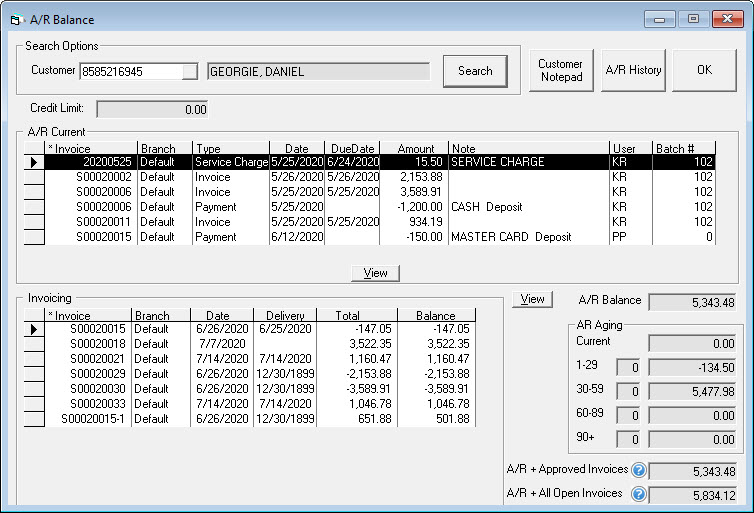754x513 pixels.
Task: Select the -150.00 payment amount
Action: (x=414, y=237)
